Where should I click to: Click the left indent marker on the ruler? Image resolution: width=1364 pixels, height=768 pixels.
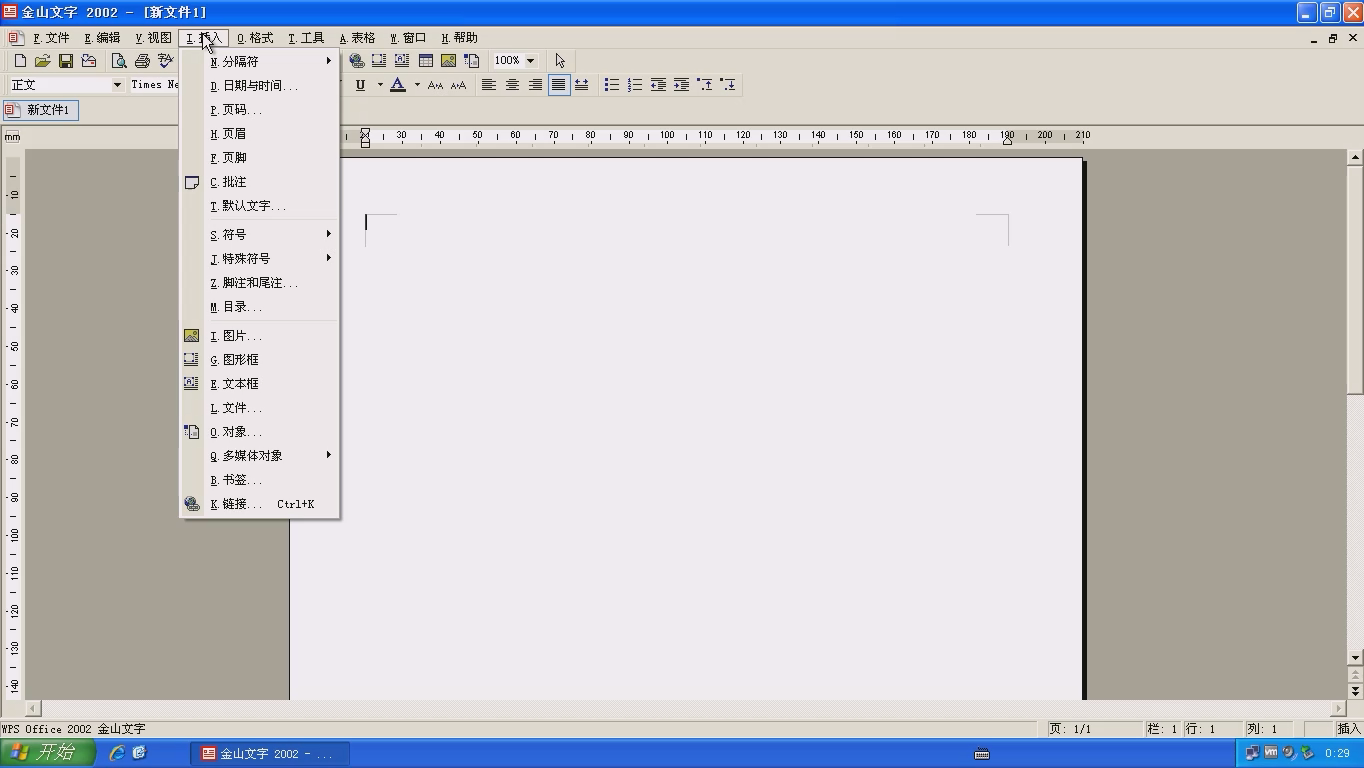(x=365, y=138)
